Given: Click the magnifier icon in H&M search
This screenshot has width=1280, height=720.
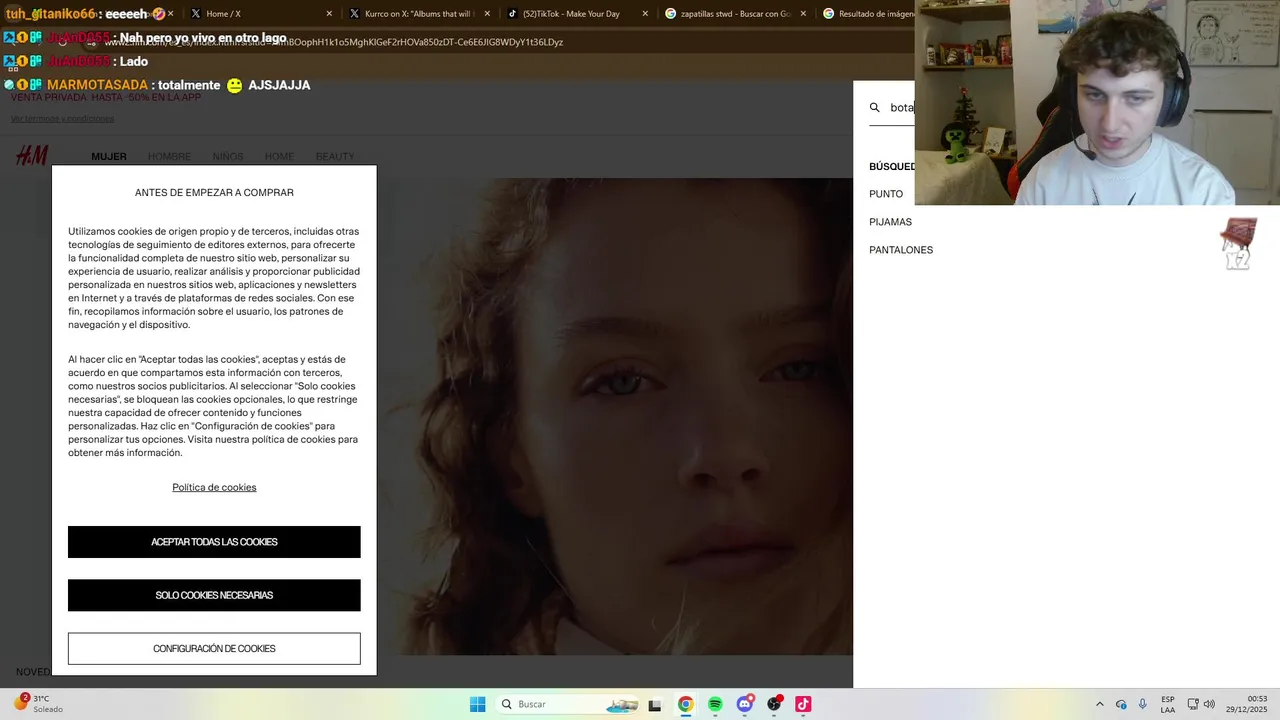Looking at the screenshot, I should pyautogui.click(x=875, y=108).
